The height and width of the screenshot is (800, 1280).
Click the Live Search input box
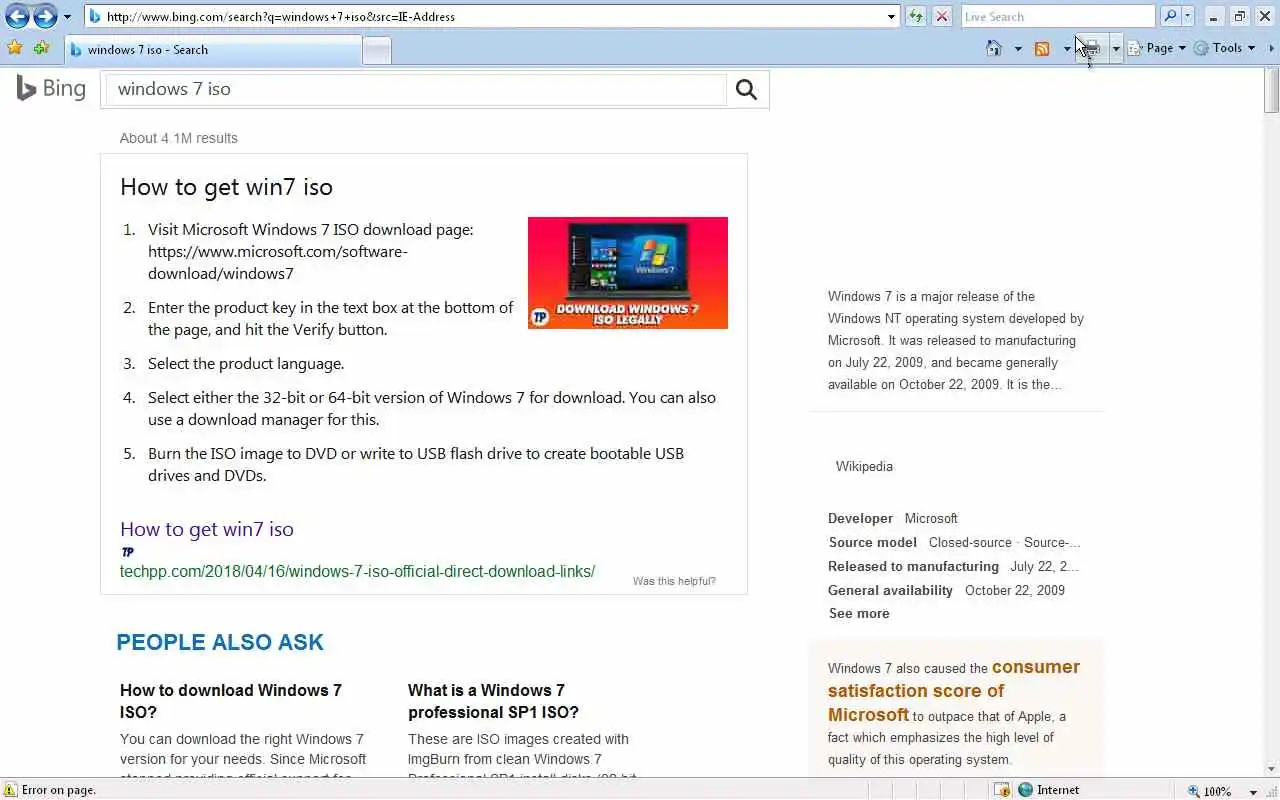1058,16
